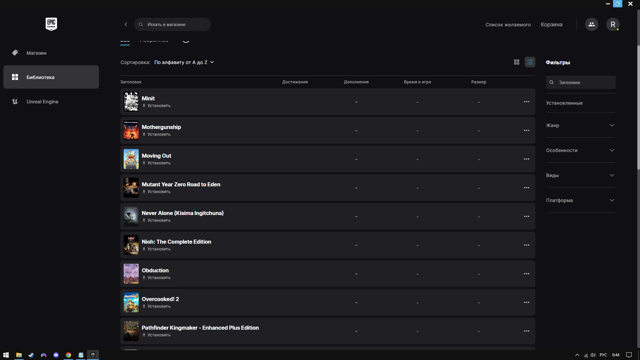
Task: Open the friends list icon
Action: pos(591,24)
